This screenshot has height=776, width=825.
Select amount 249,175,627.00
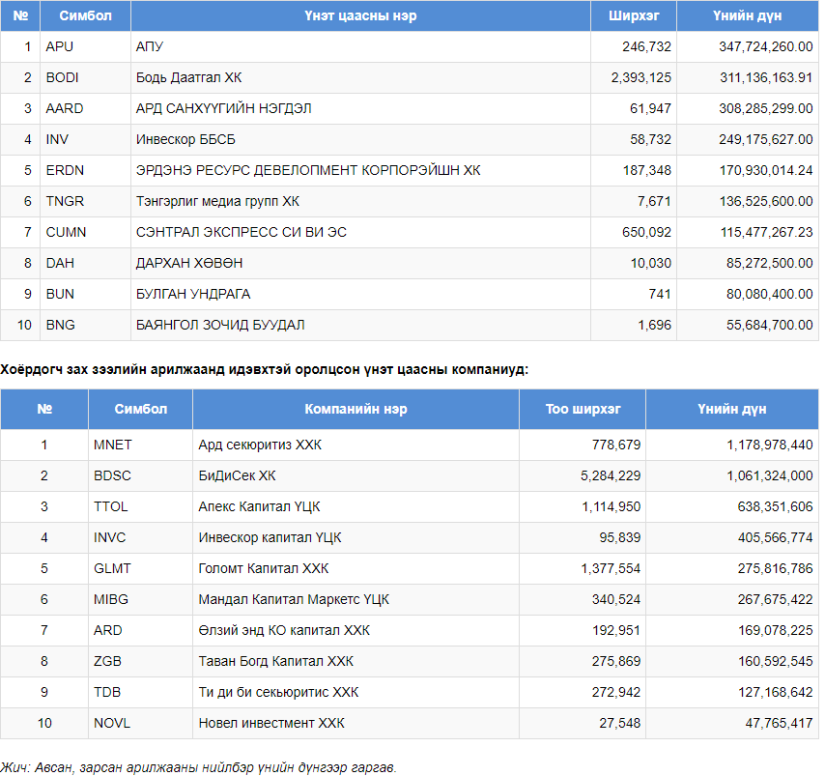point(766,139)
